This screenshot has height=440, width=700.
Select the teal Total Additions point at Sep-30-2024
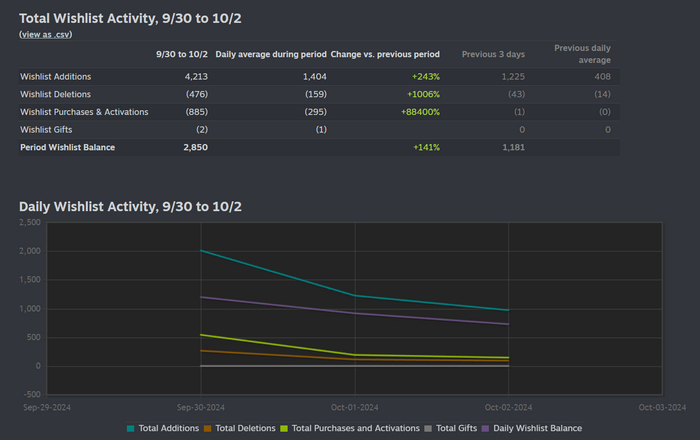click(x=202, y=251)
